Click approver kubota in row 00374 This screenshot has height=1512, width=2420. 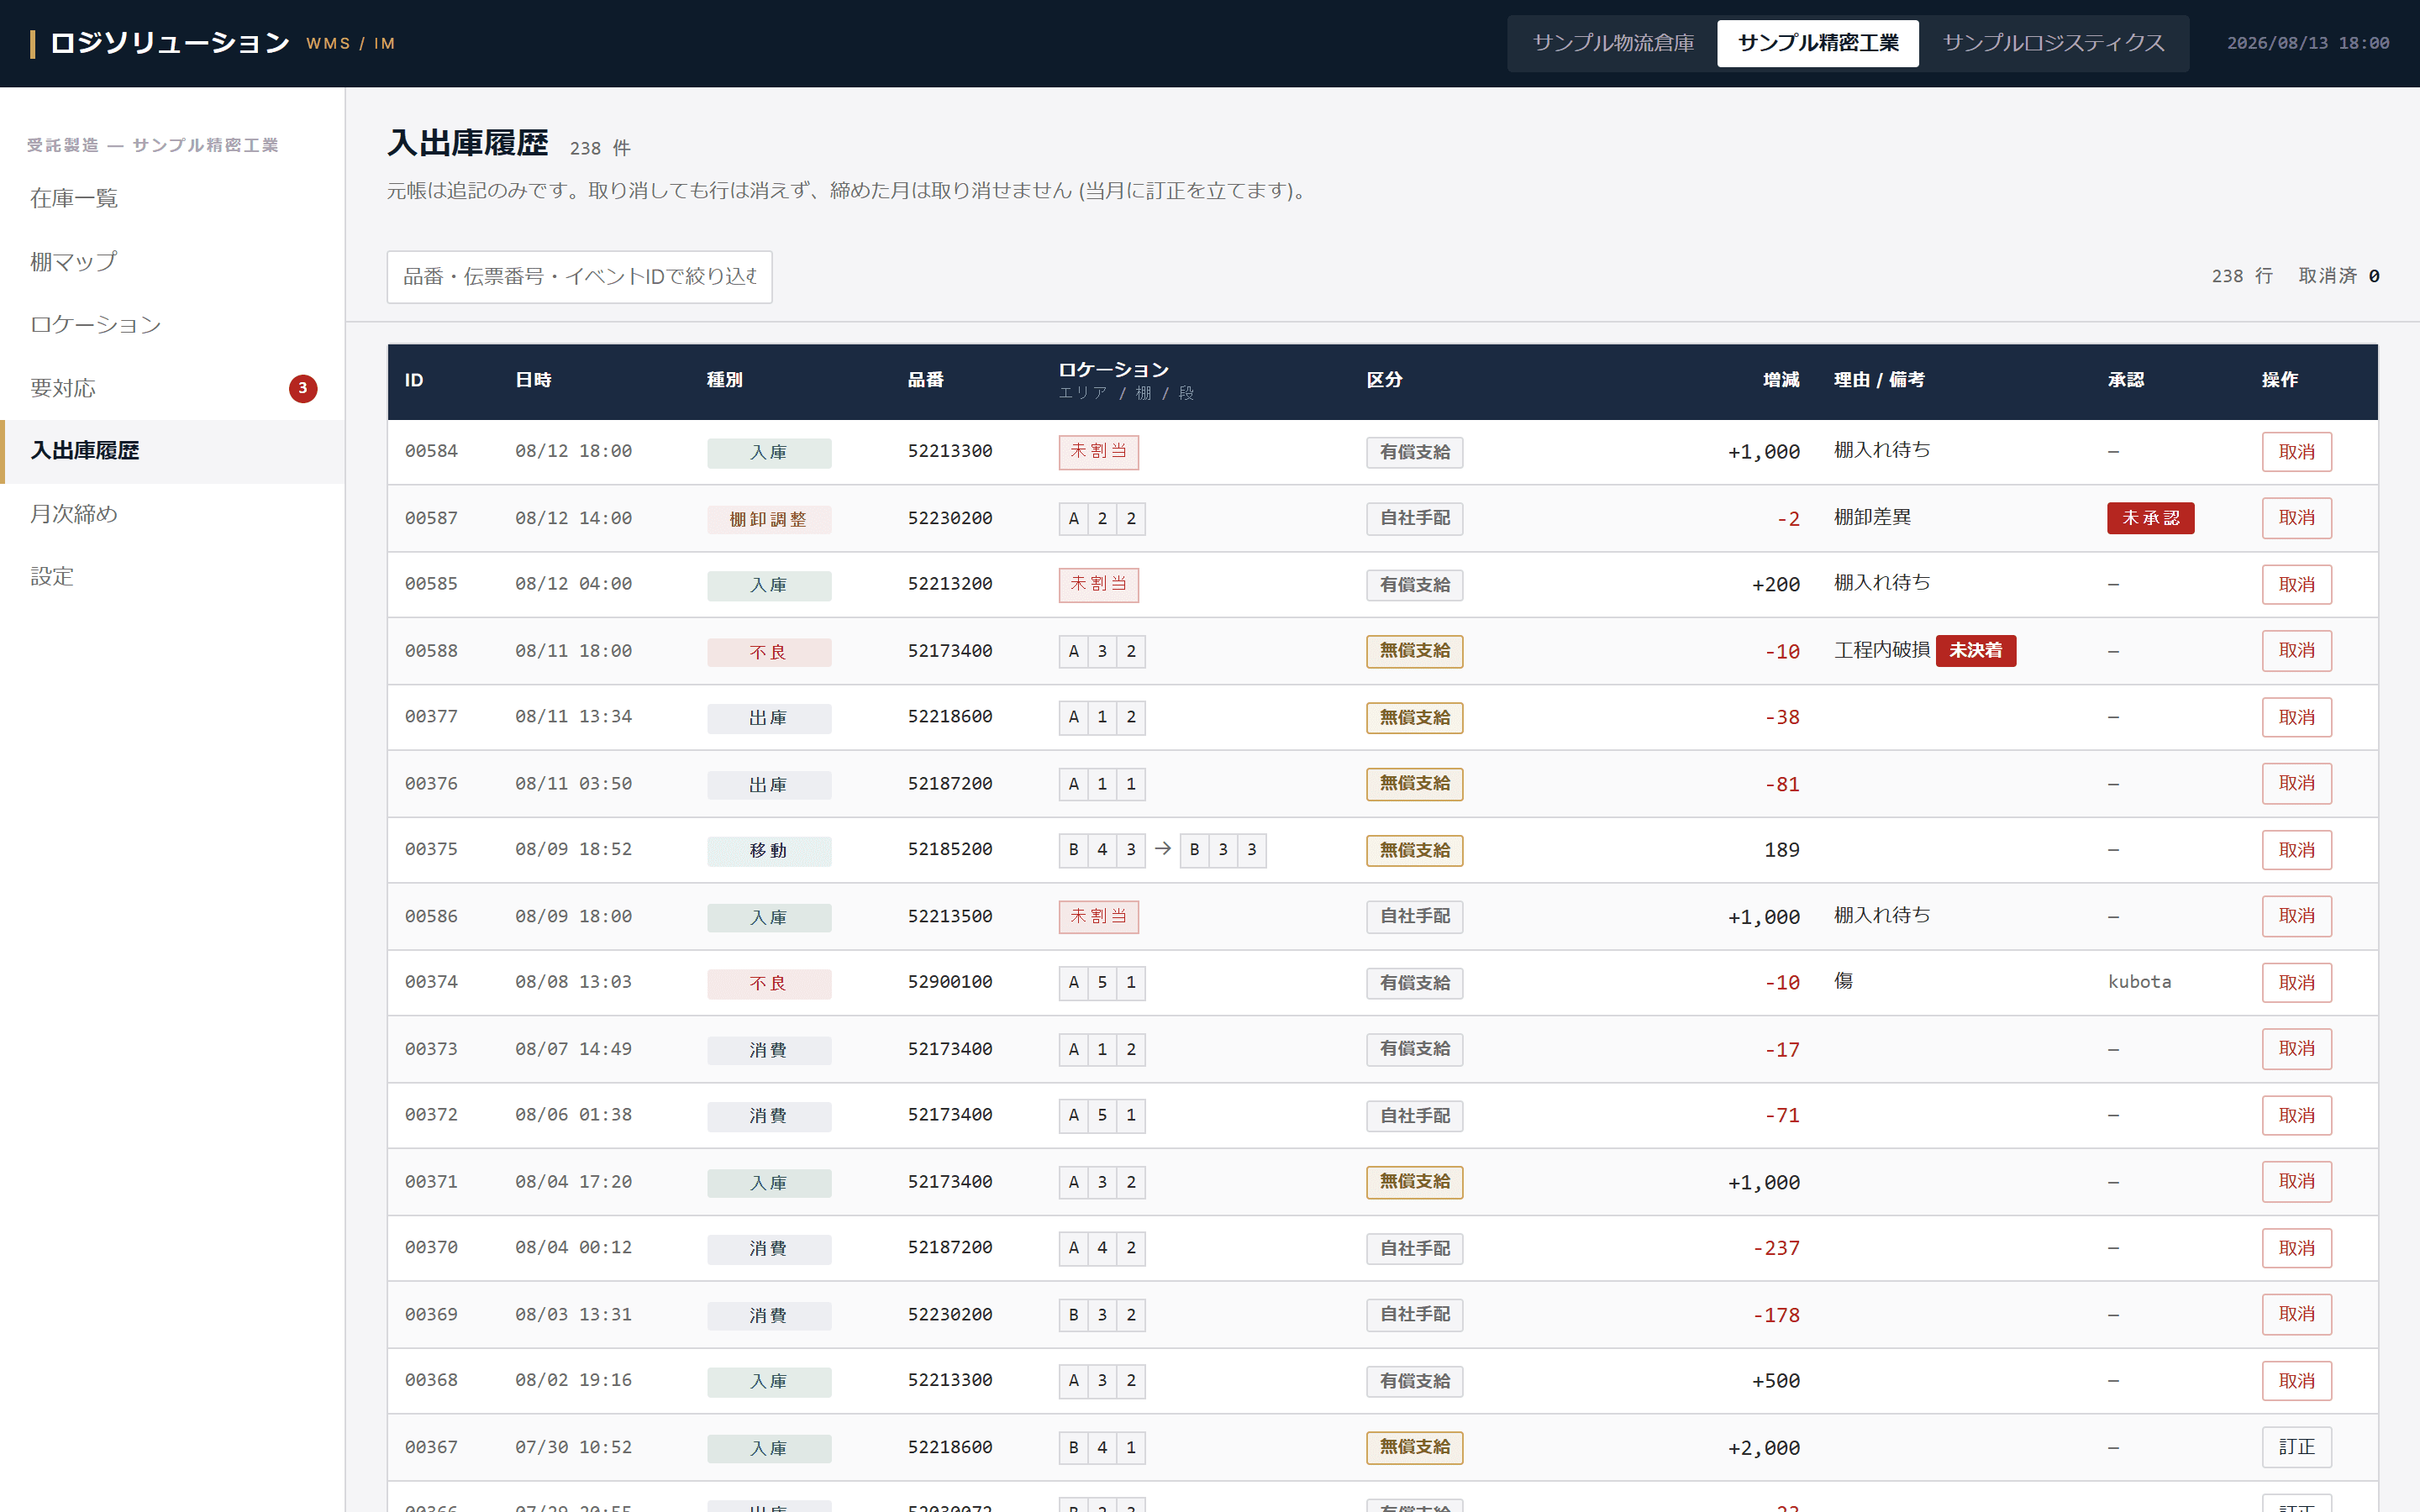(x=2139, y=982)
